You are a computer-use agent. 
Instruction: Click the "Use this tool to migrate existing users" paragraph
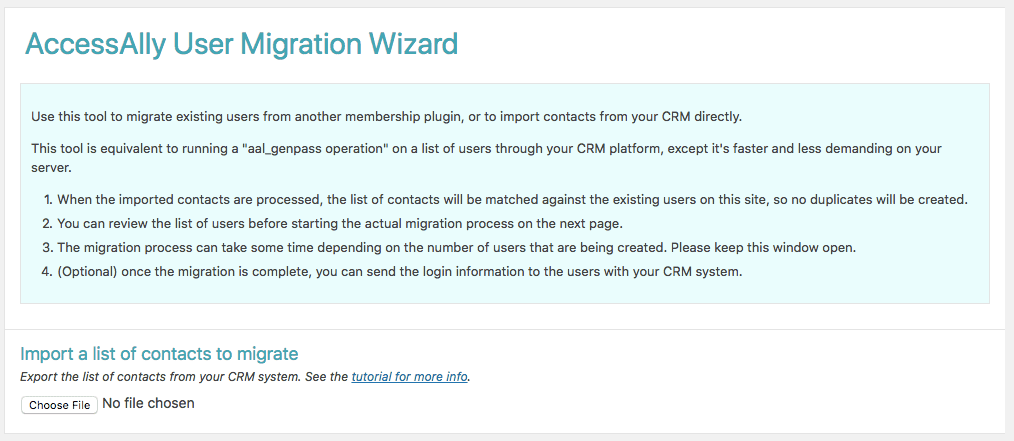[385, 118]
